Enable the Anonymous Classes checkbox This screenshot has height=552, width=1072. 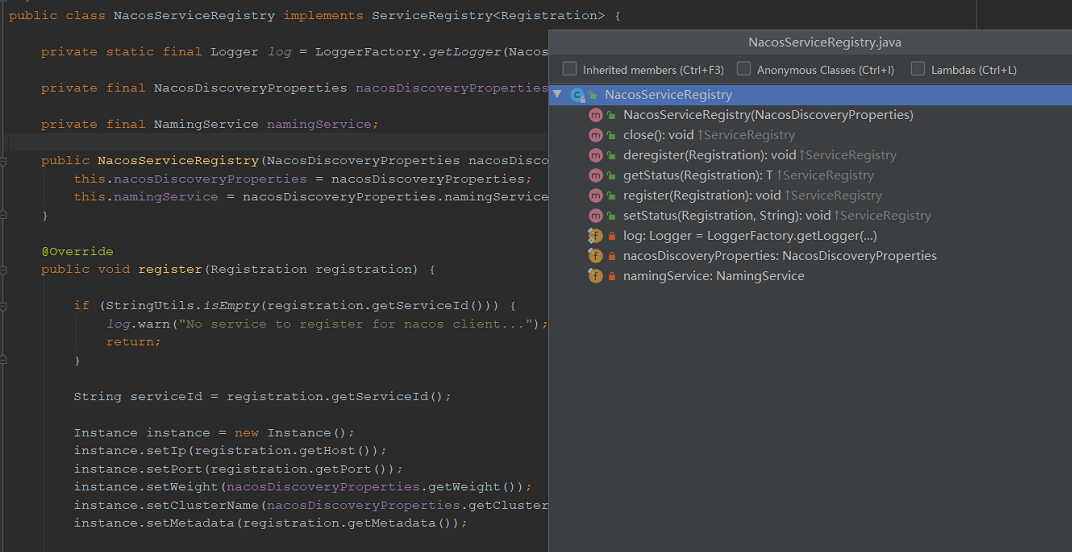click(x=744, y=69)
